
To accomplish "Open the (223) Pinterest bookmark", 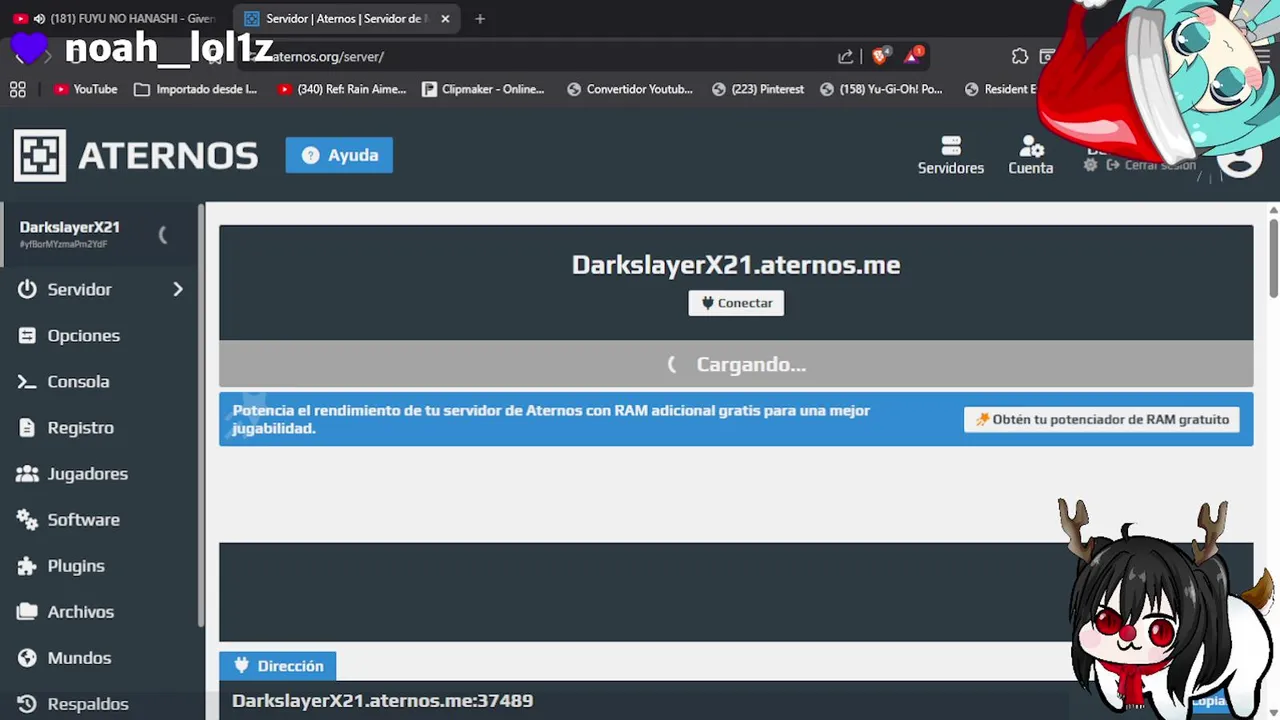I will click(x=758, y=89).
